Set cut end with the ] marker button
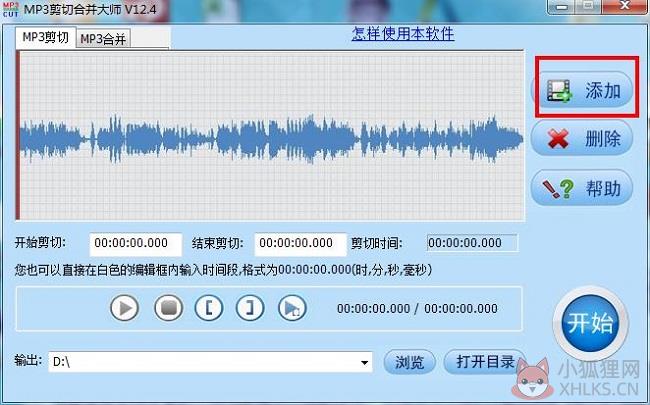 tap(250, 308)
